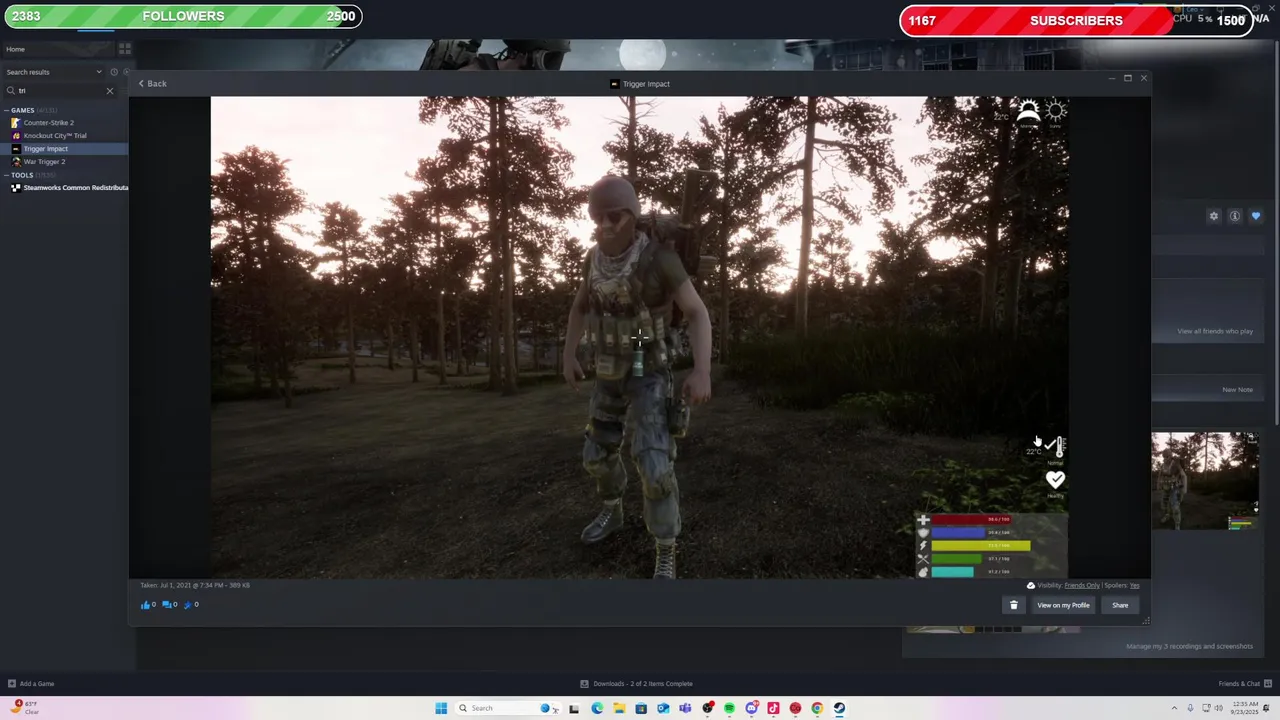Screen dimensions: 1280x720
Task: Open Downloads status at bottom
Action: click(x=636, y=684)
